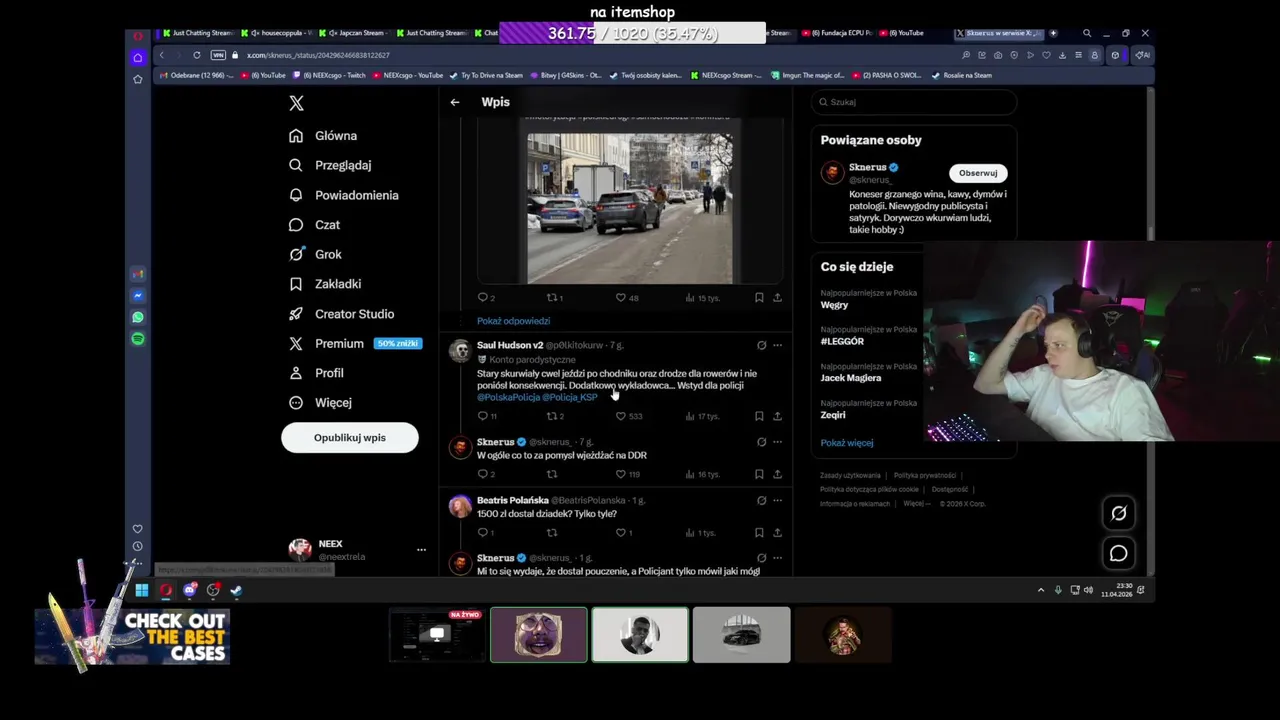The height and width of the screenshot is (720, 1280).
Task: Click the Szukaj search field
Action: [x=913, y=102]
